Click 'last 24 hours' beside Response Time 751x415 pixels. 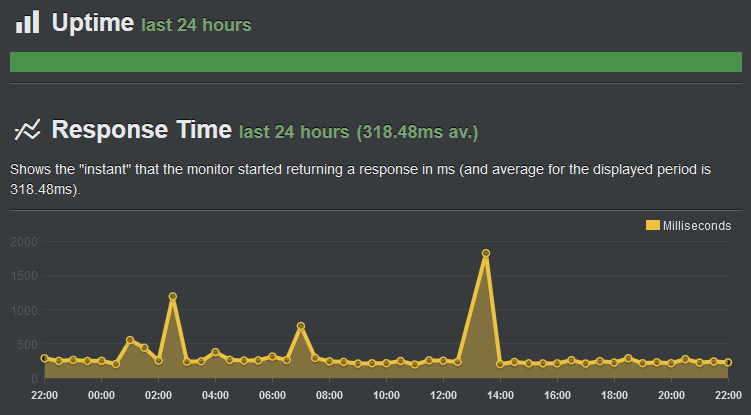pos(294,132)
